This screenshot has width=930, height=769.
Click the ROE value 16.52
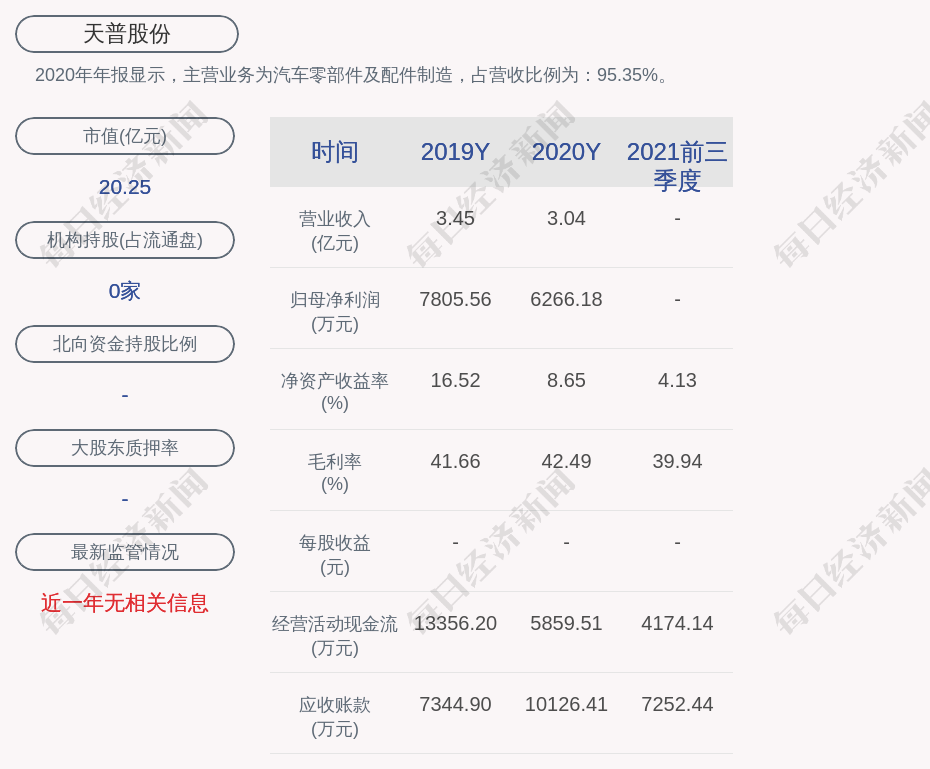pos(456,380)
